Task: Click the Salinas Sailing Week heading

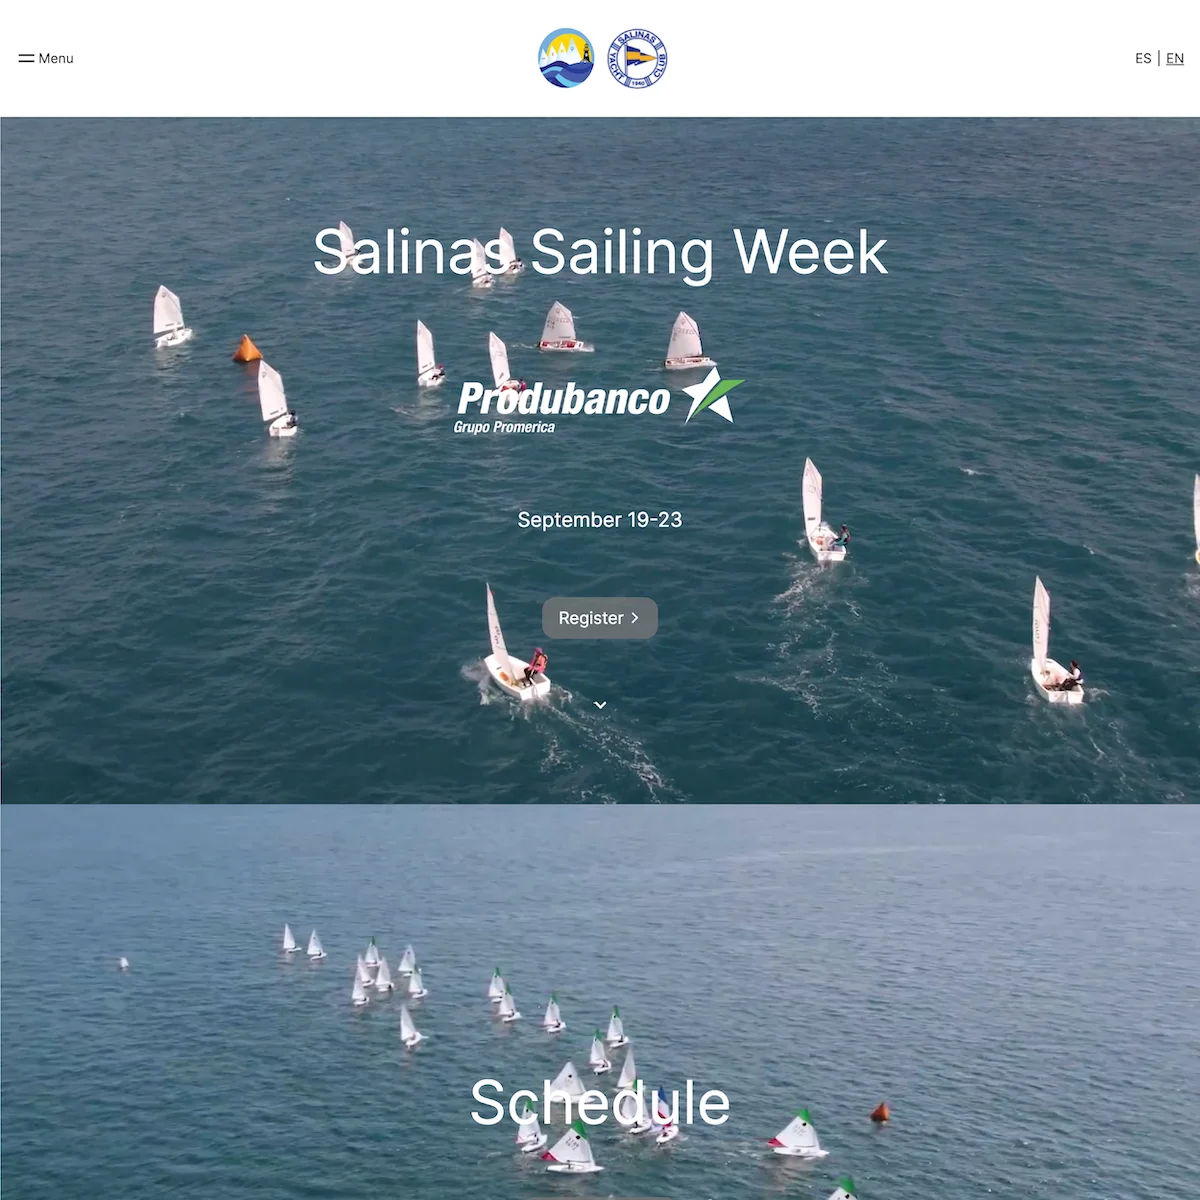Action: pyautogui.click(x=600, y=252)
